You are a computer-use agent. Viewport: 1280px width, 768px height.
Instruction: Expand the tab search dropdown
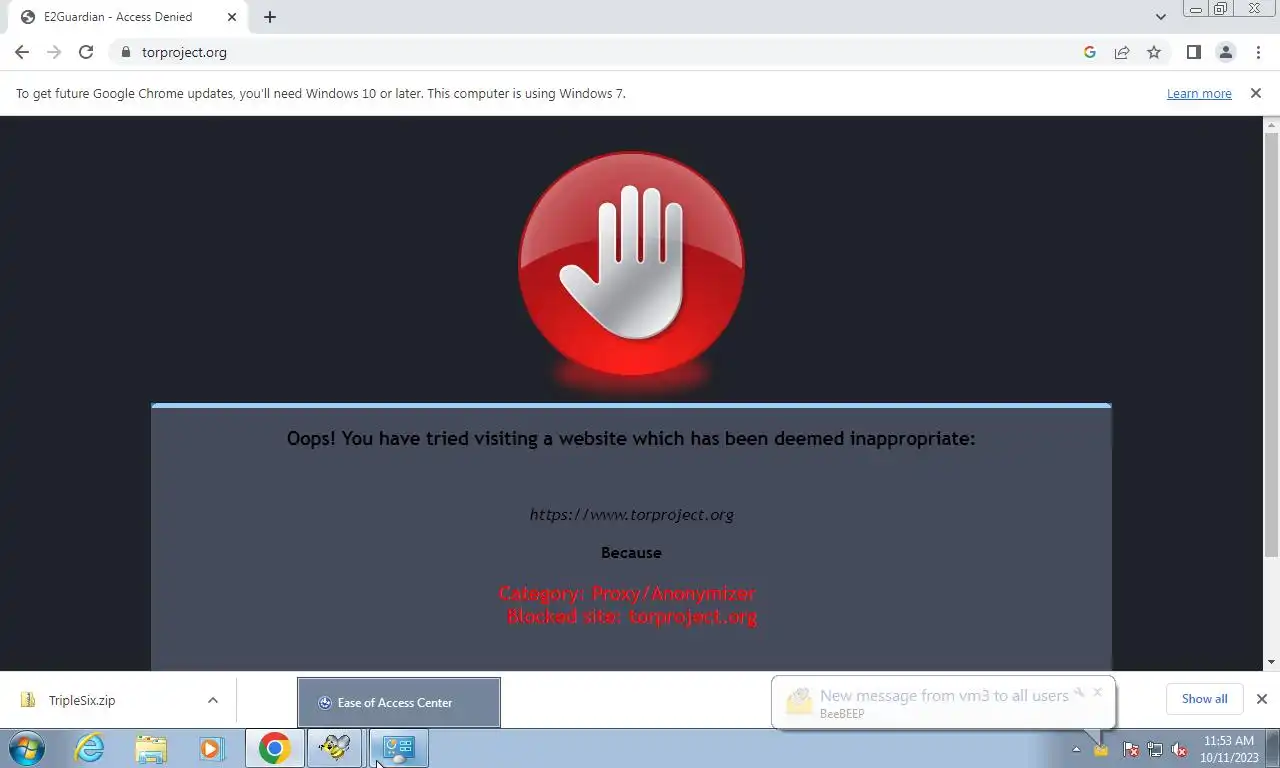1161,17
